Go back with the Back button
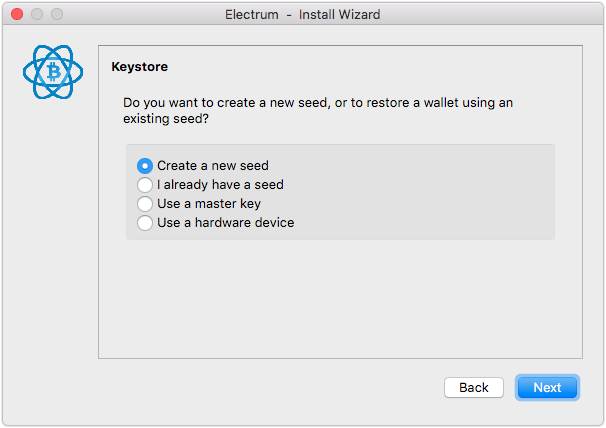This screenshot has height=428, width=606. point(474,387)
